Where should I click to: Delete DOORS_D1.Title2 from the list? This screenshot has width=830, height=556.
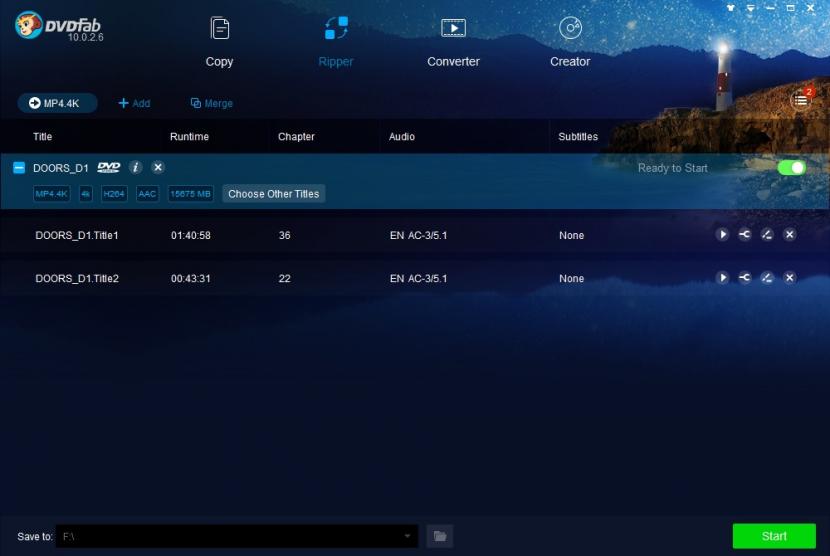(x=789, y=278)
